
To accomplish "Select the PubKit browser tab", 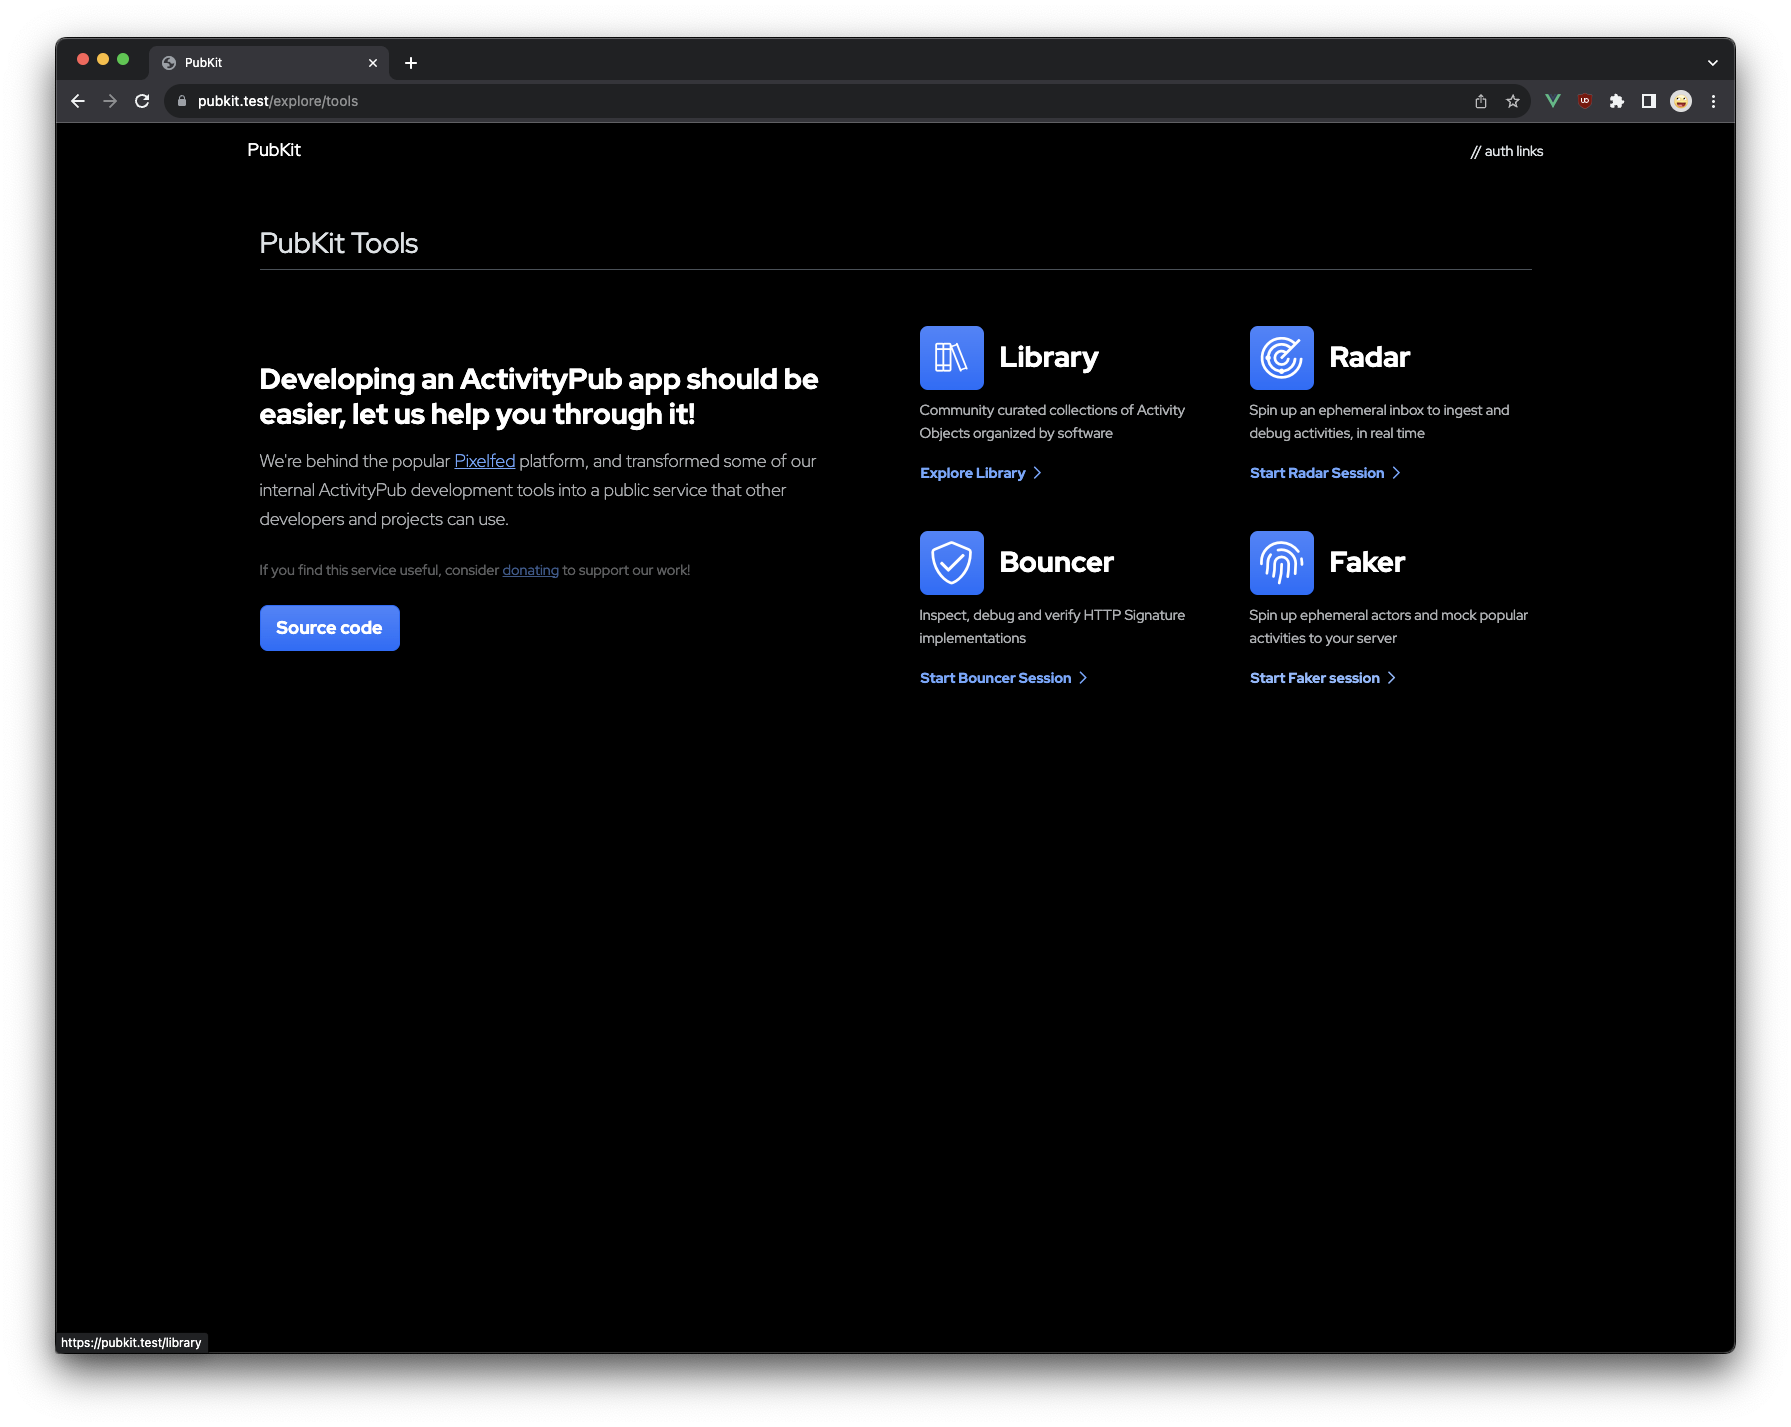I will [269, 63].
